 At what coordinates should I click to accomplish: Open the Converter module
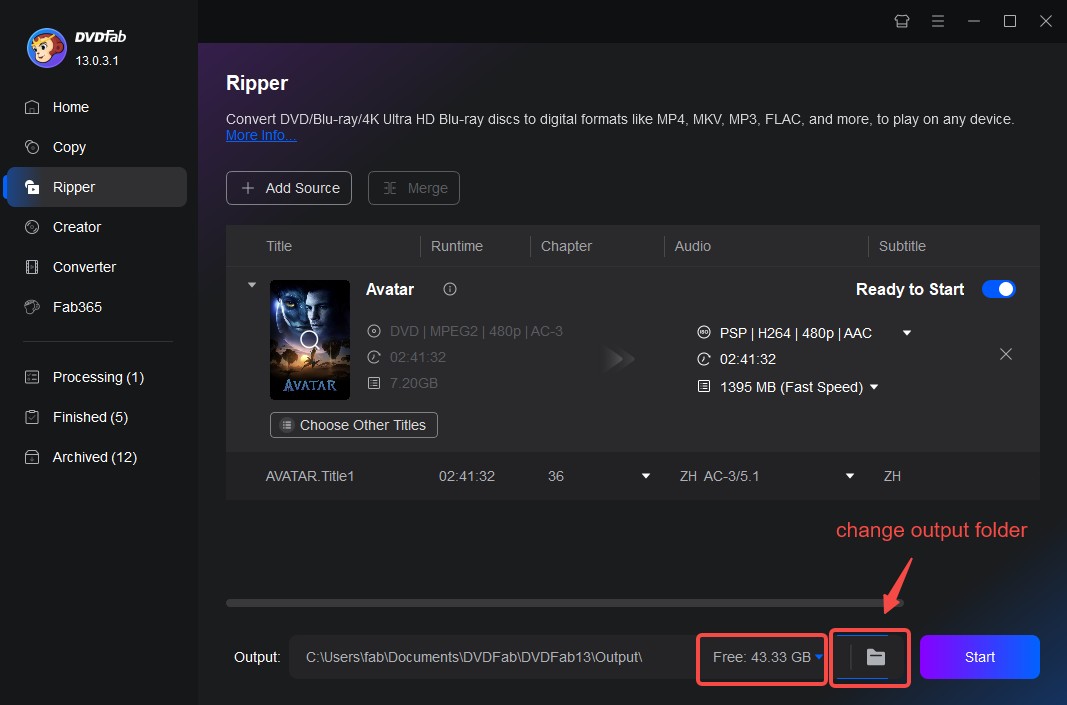(83, 267)
